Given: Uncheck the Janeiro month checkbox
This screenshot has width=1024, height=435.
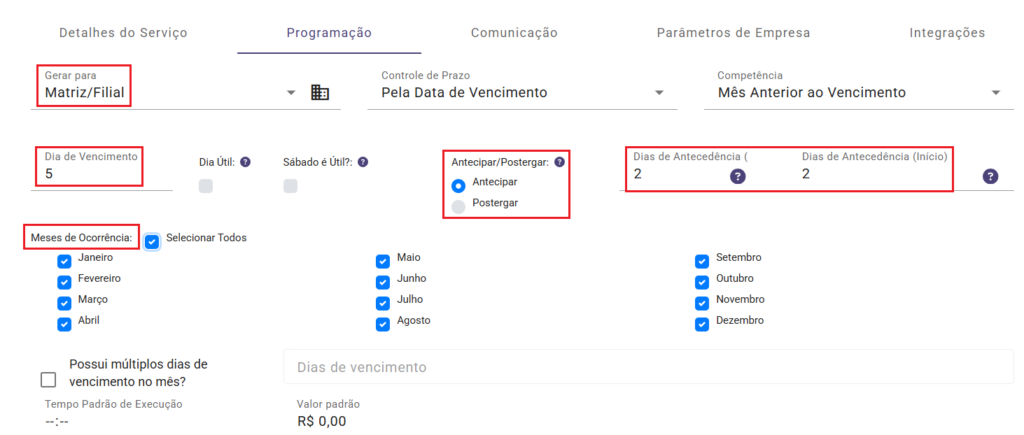Looking at the screenshot, I should [65, 260].
